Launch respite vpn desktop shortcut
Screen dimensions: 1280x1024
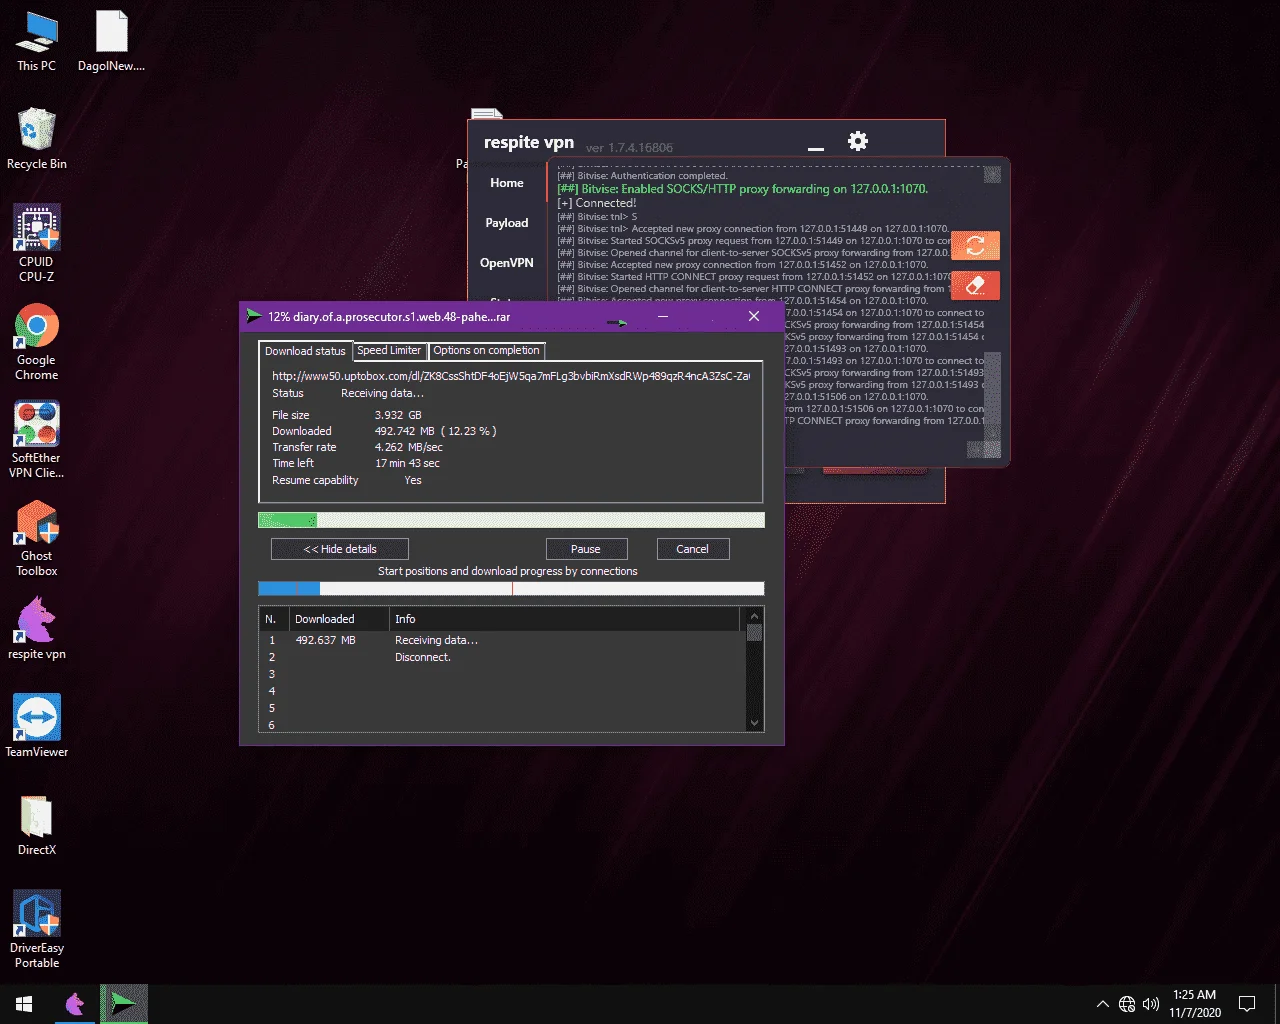[37, 629]
